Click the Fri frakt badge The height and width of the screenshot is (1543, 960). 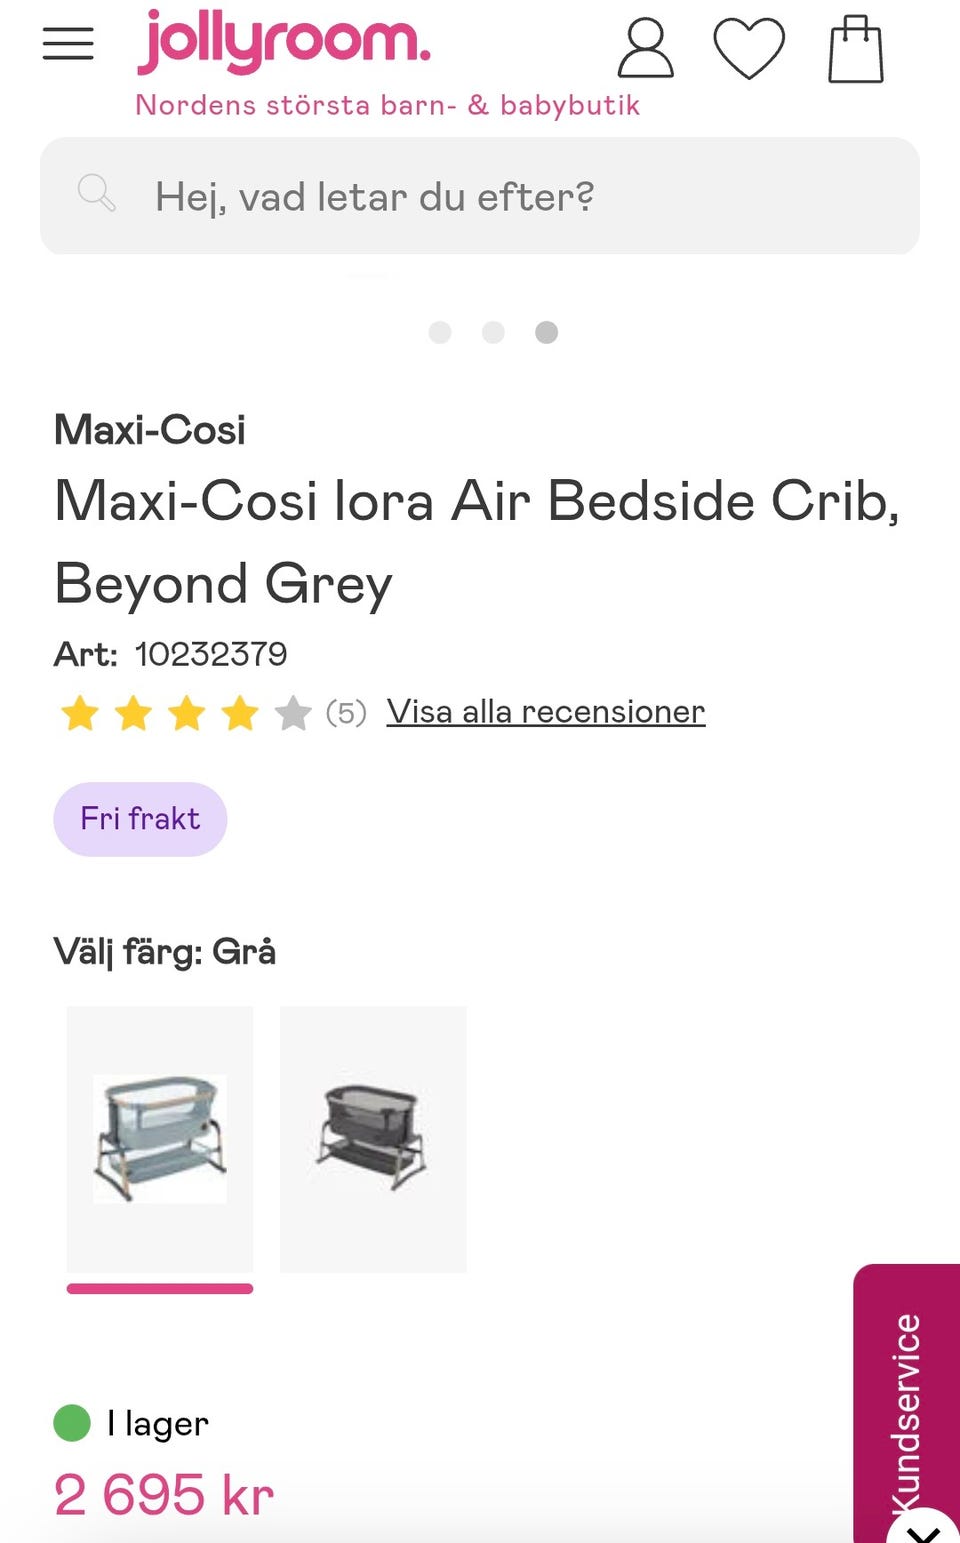[x=140, y=819]
